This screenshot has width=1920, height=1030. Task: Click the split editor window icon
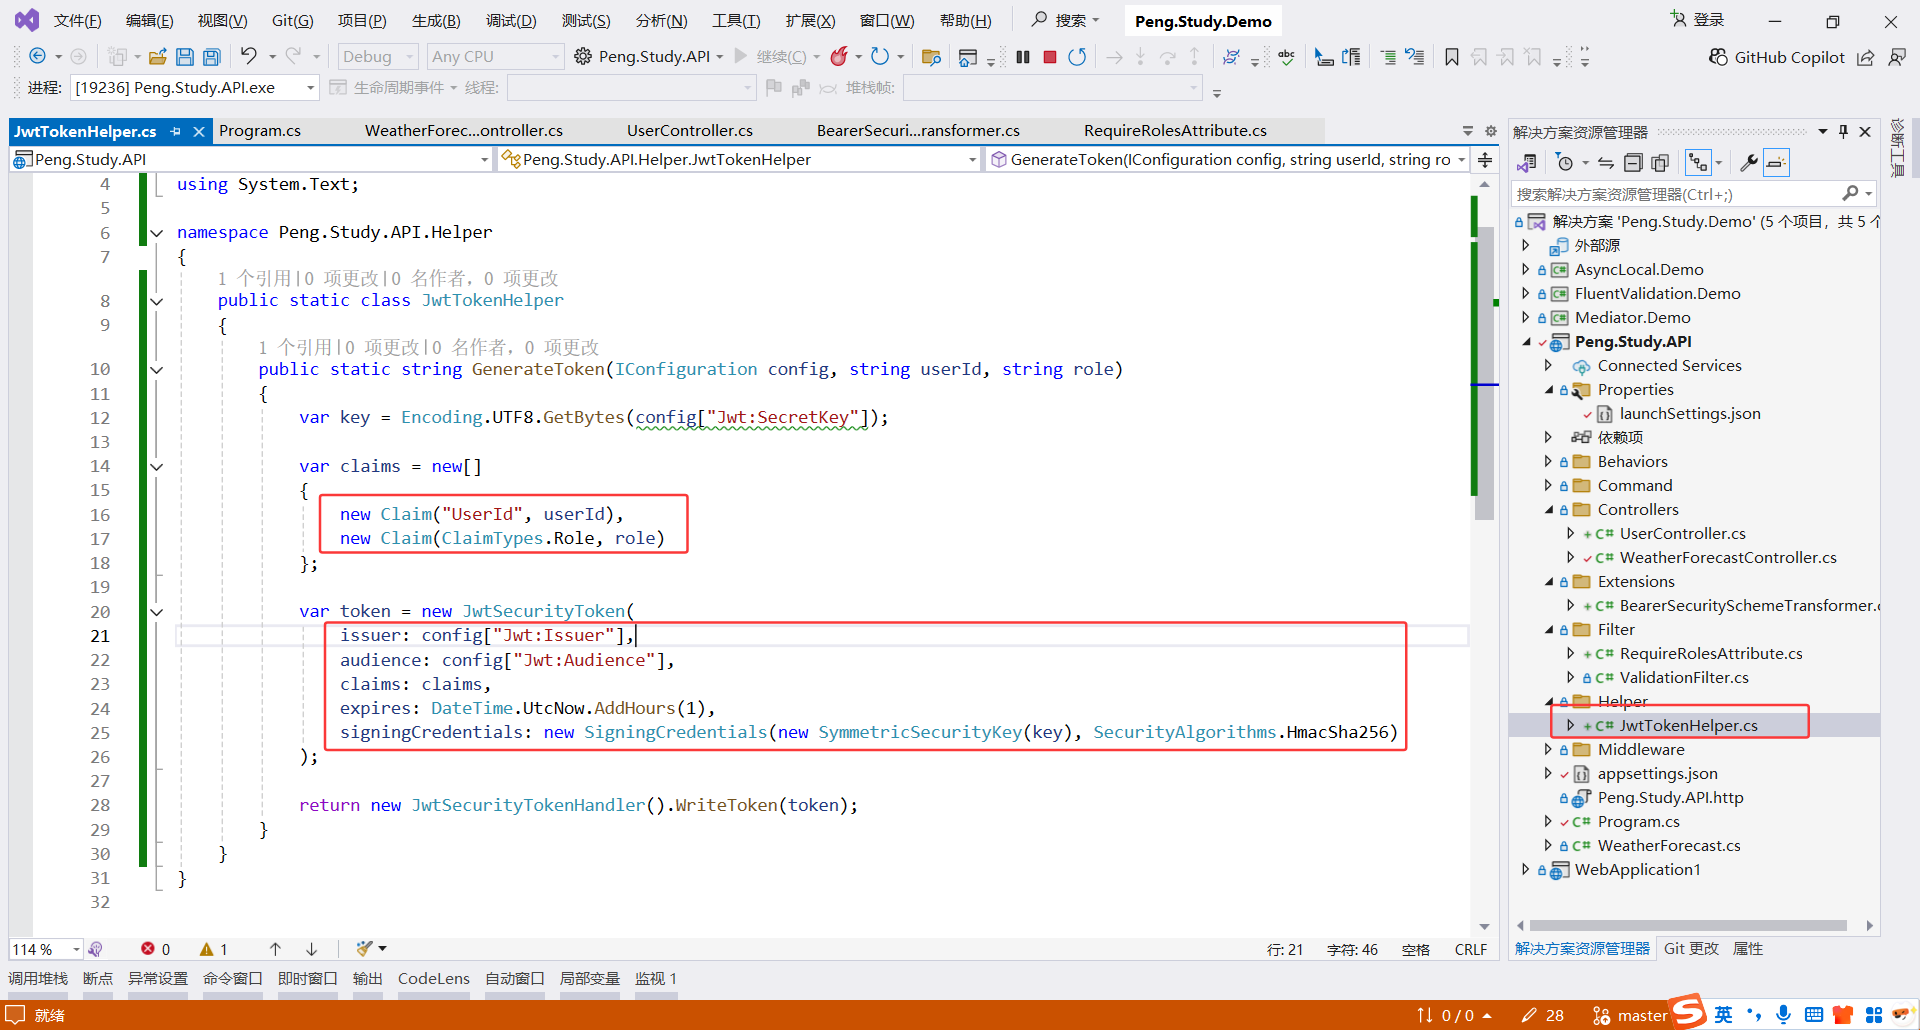tap(1485, 160)
